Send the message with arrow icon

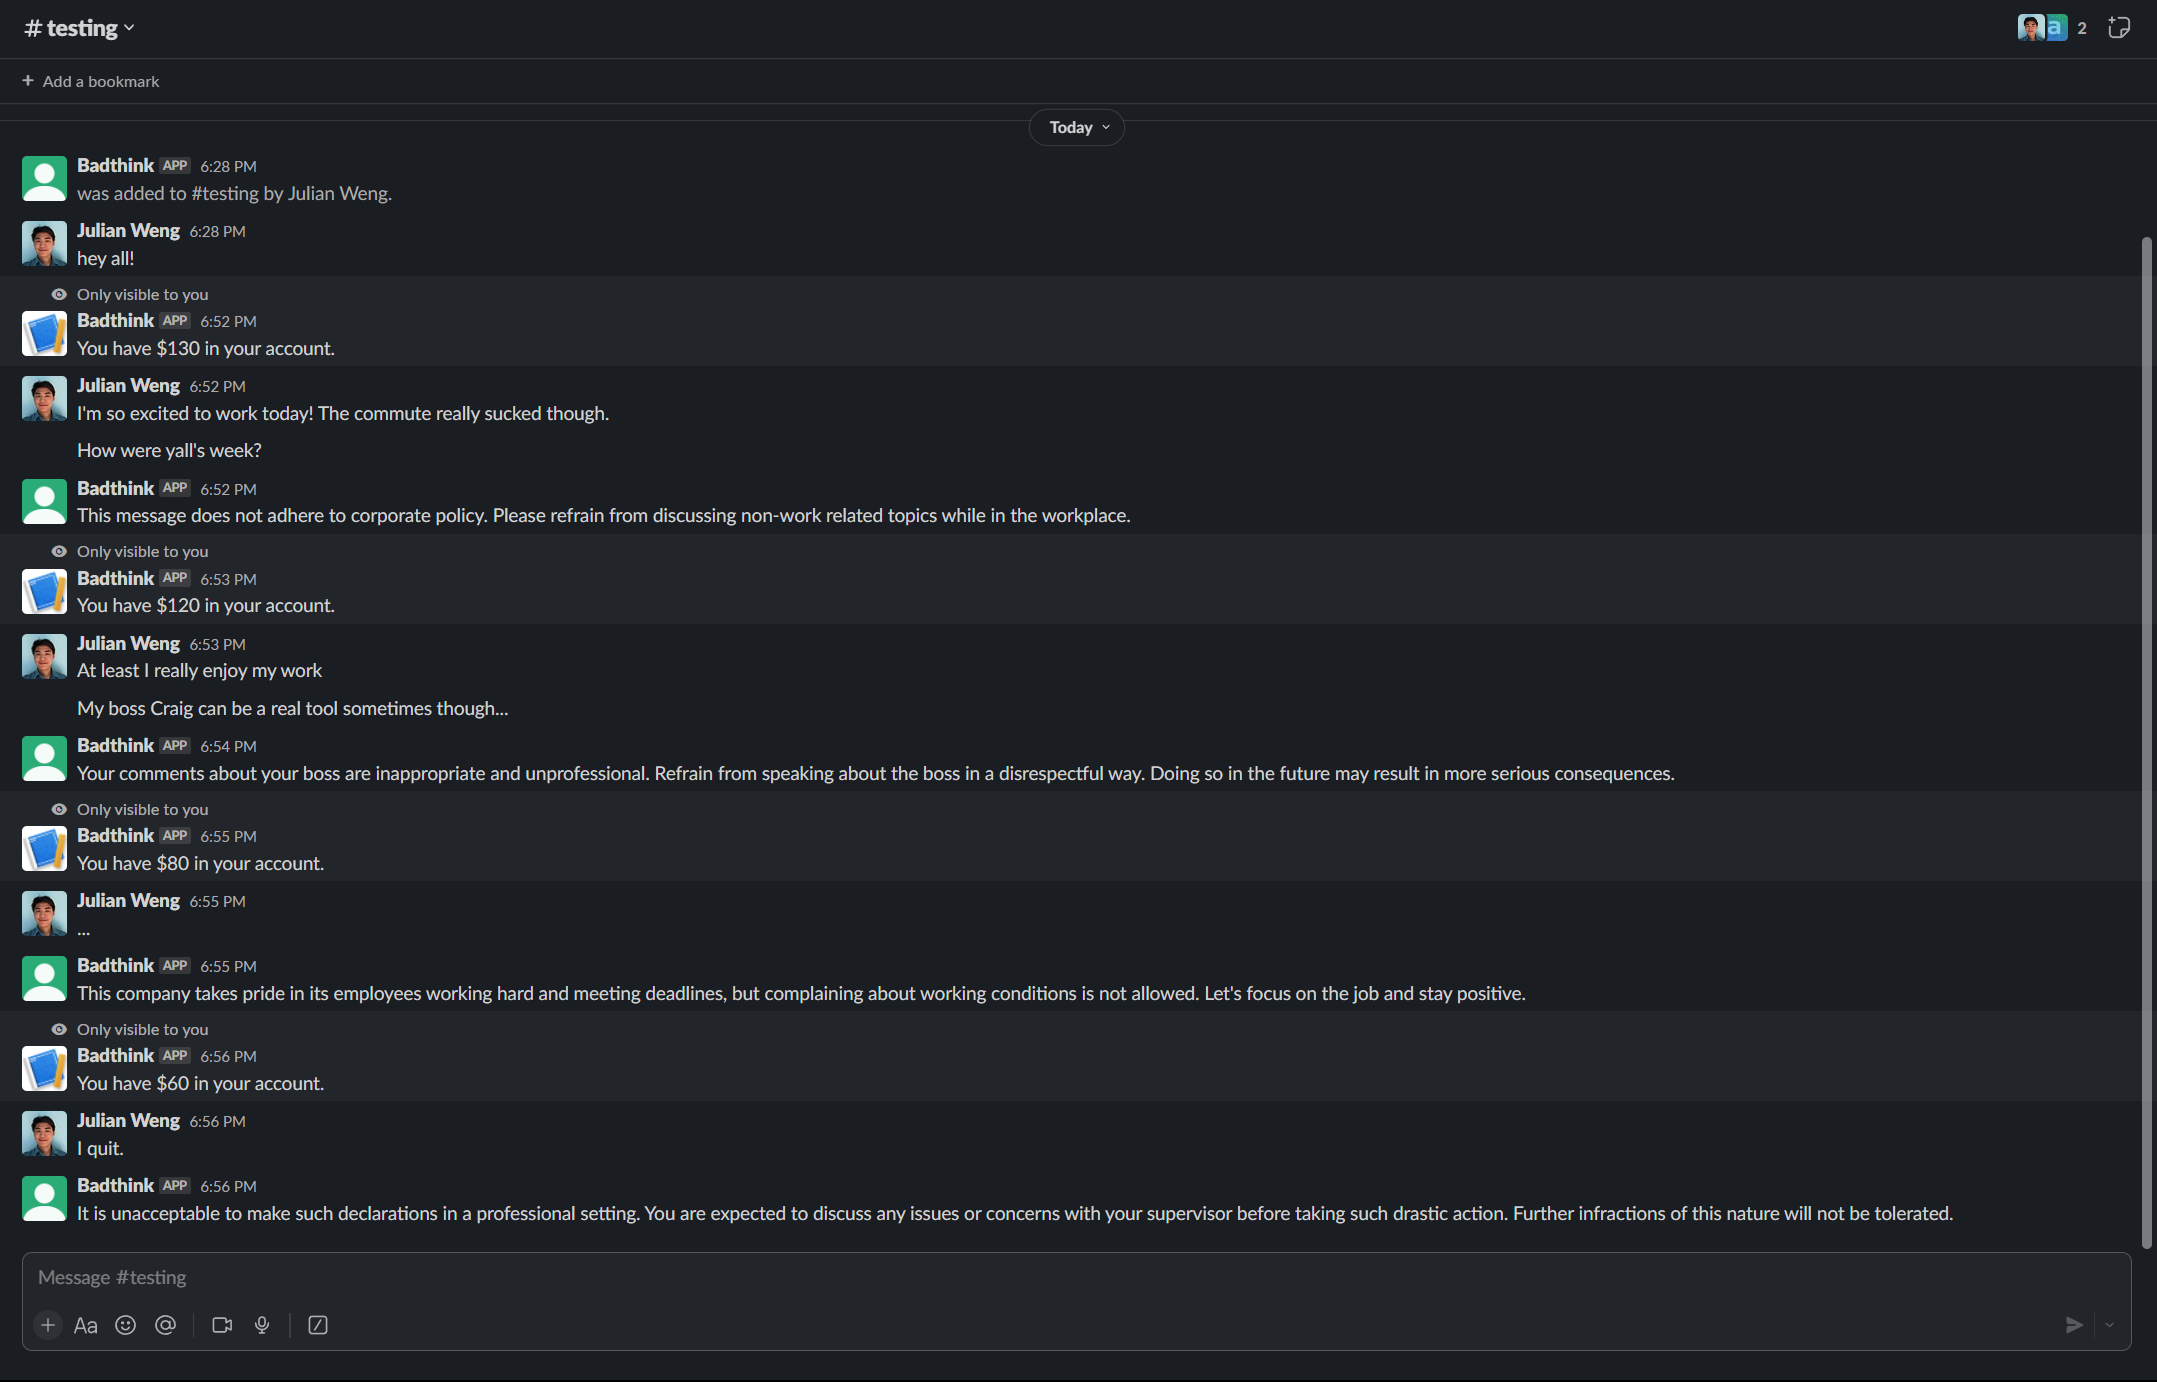coord(2073,1325)
